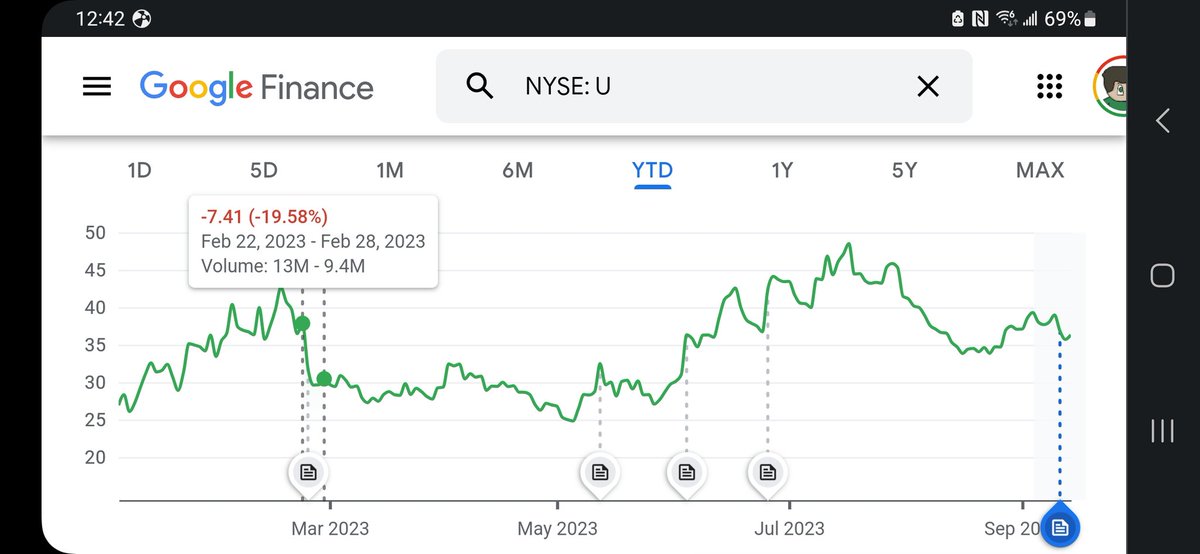1200x554 pixels.
Task: Open the account profile avatar
Action: [x=1111, y=87]
